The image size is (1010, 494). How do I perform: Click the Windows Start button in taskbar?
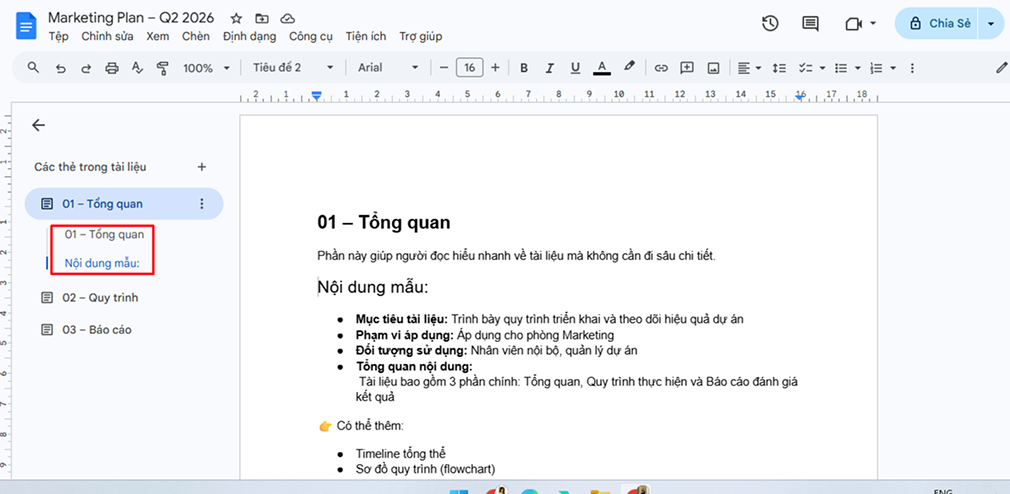[x=459, y=490]
